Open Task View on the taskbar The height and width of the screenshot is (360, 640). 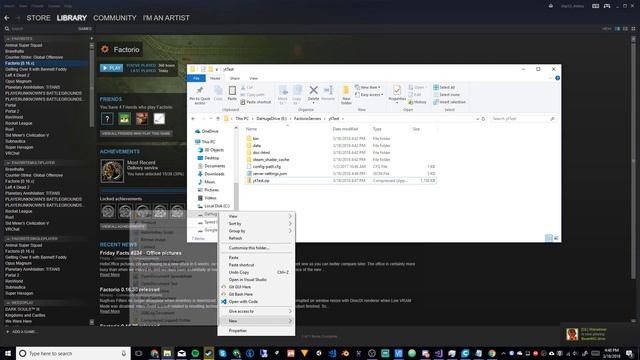[138, 353]
